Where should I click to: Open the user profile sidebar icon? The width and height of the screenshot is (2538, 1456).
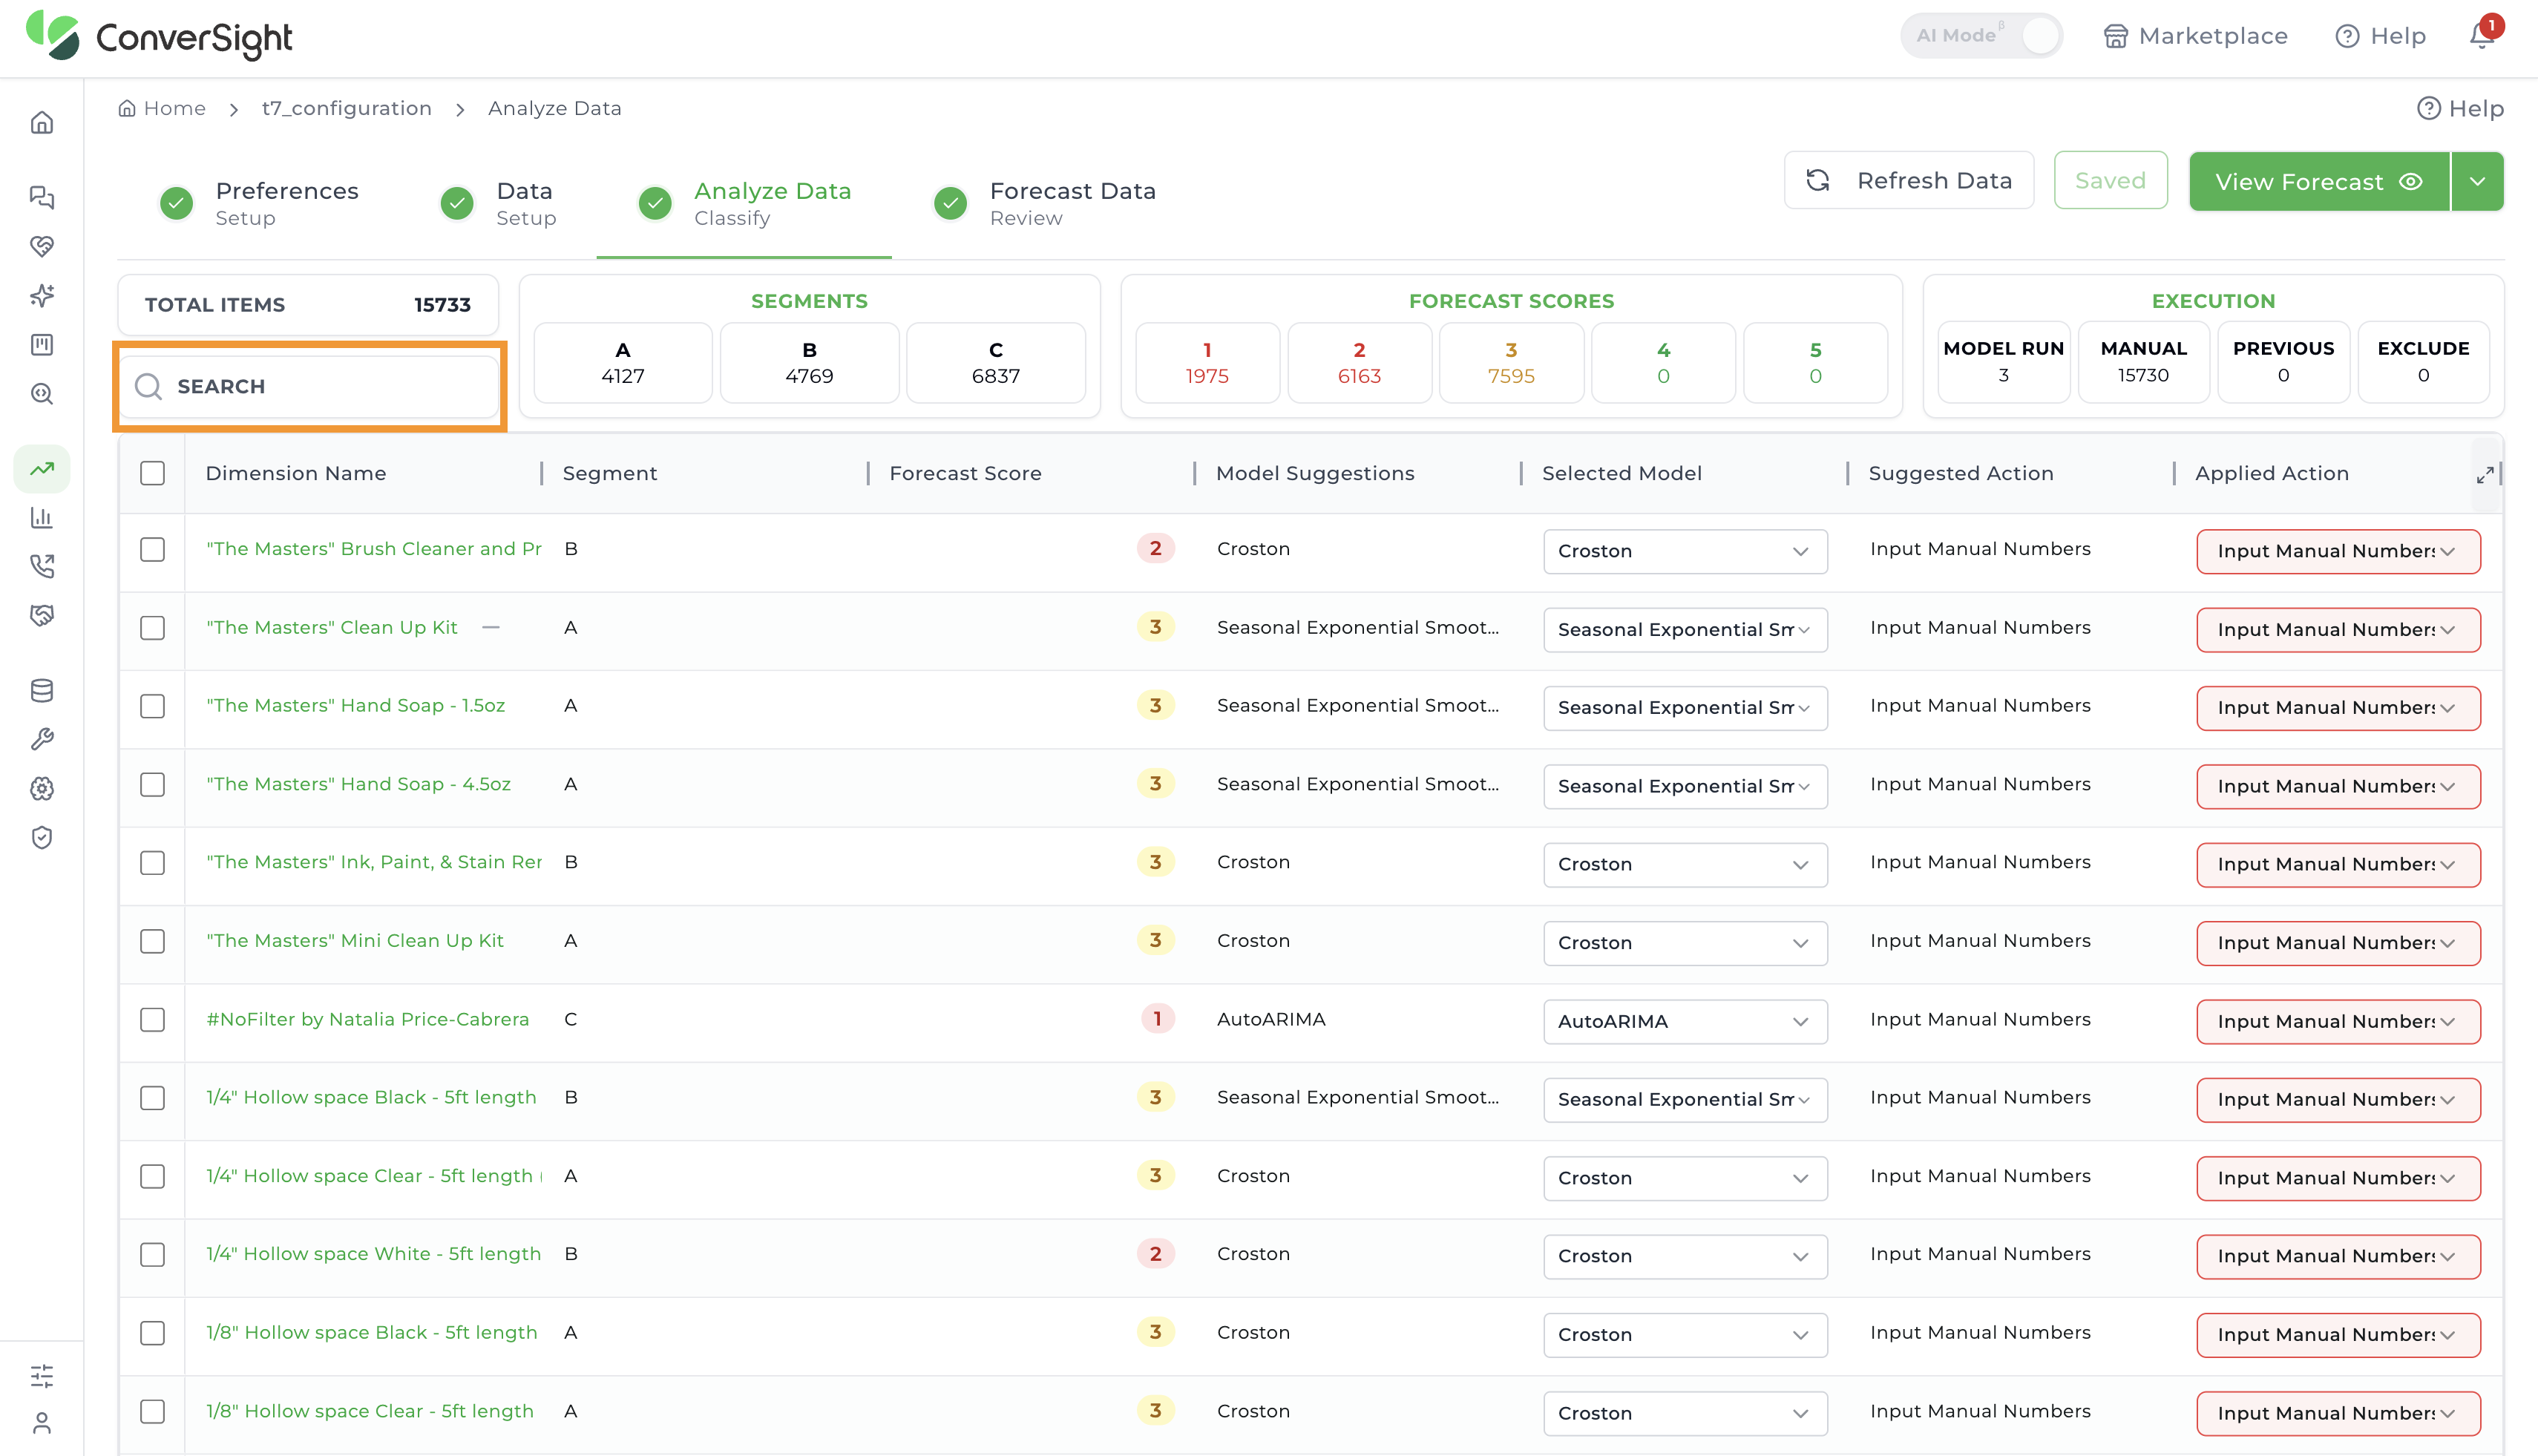[42, 1423]
